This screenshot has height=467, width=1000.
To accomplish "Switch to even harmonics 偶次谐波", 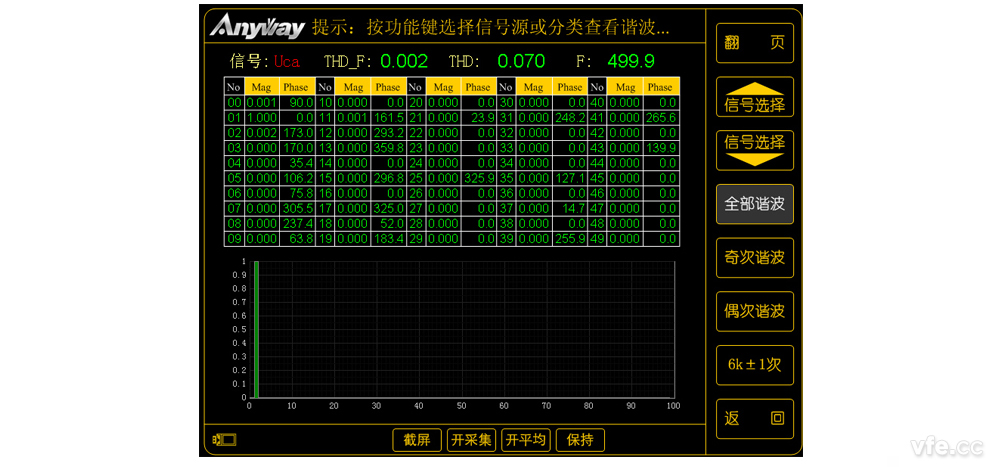I will tap(755, 311).
